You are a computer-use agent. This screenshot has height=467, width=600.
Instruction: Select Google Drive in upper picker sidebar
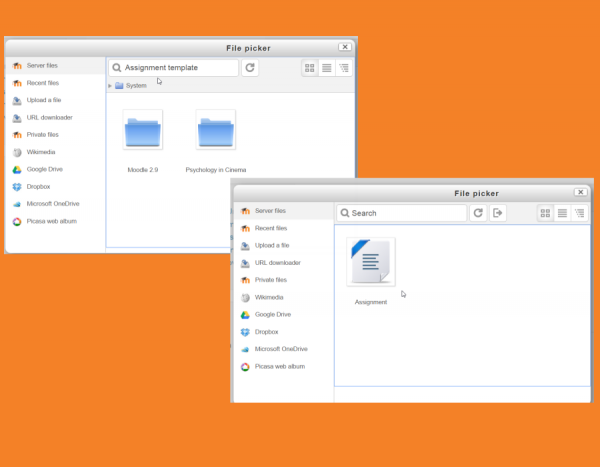[x=44, y=169]
